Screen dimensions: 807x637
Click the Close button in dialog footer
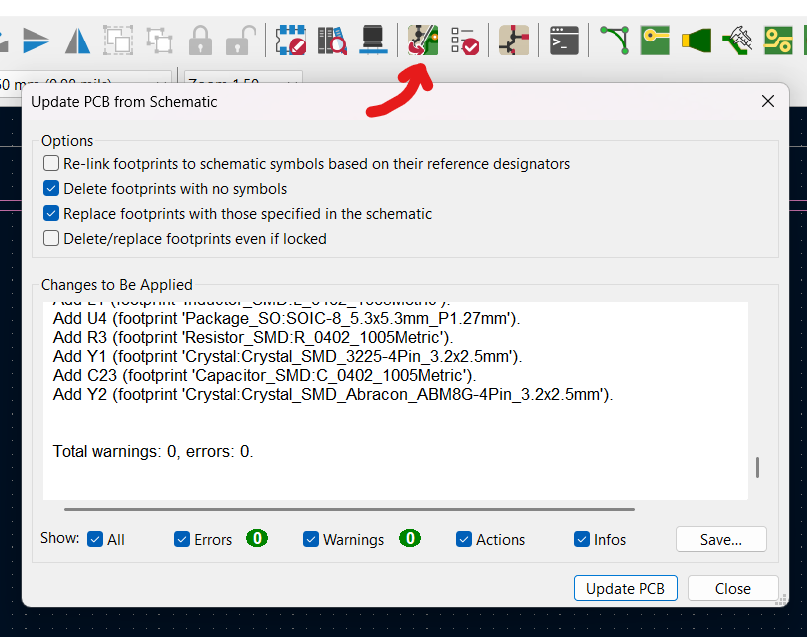pyautogui.click(x=733, y=588)
